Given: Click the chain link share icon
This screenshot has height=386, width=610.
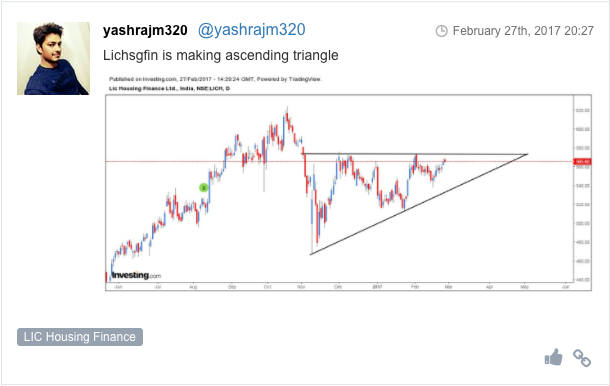Looking at the screenshot, I should pyautogui.click(x=582, y=358).
